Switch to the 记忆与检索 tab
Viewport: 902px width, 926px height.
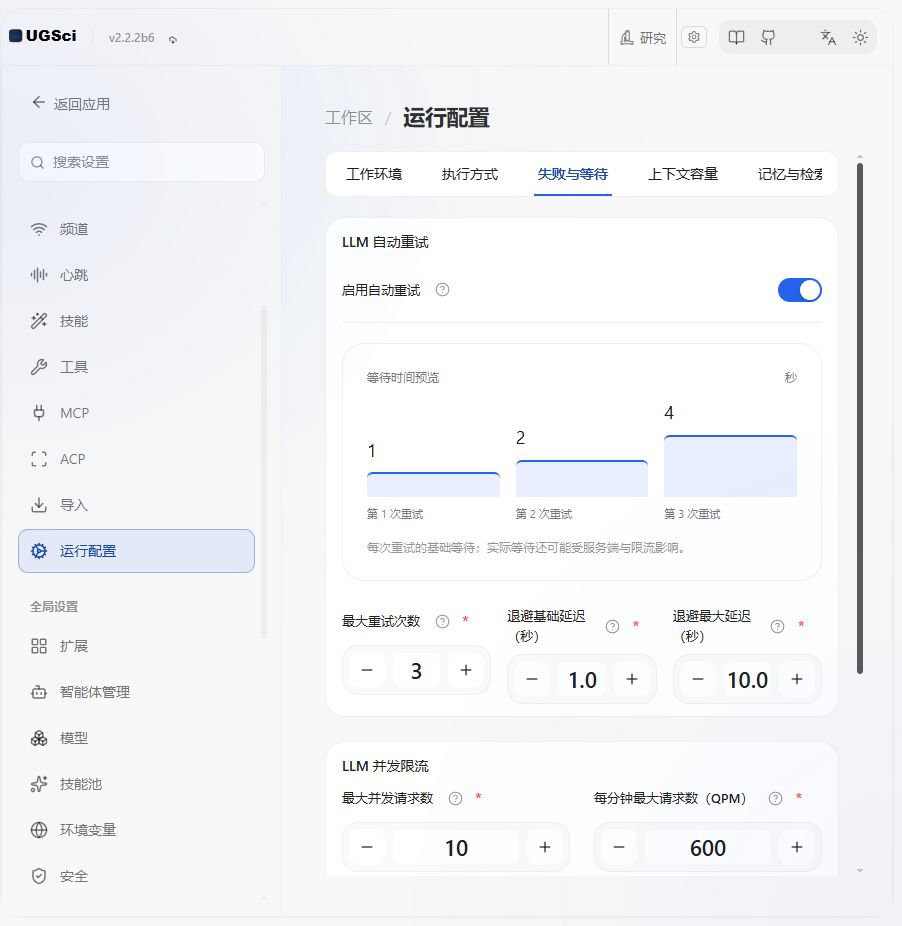coord(790,174)
